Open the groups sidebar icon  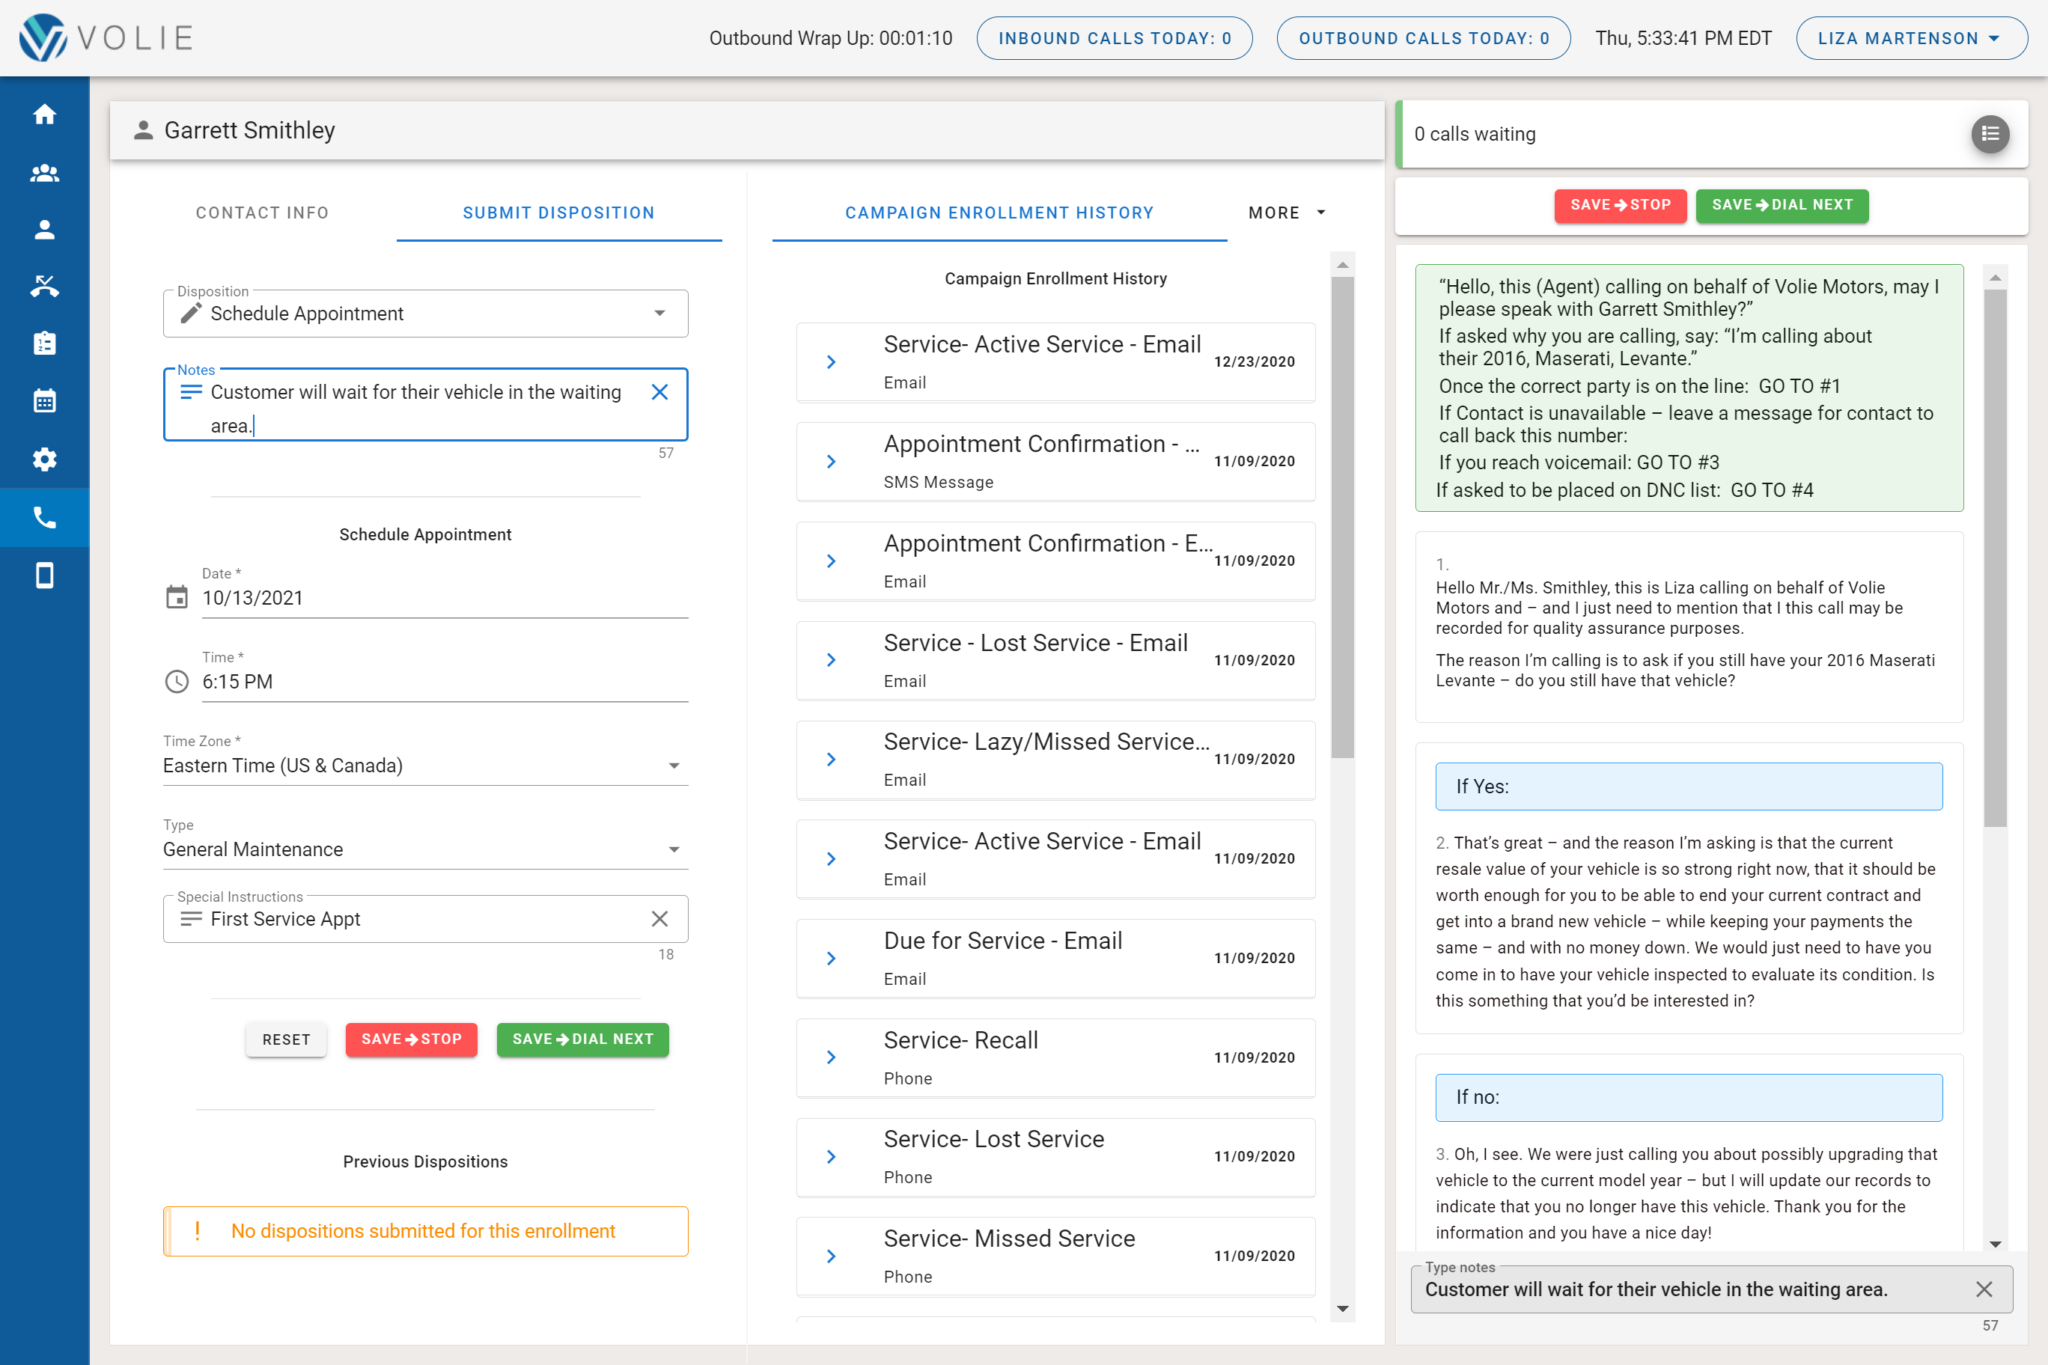point(44,173)
